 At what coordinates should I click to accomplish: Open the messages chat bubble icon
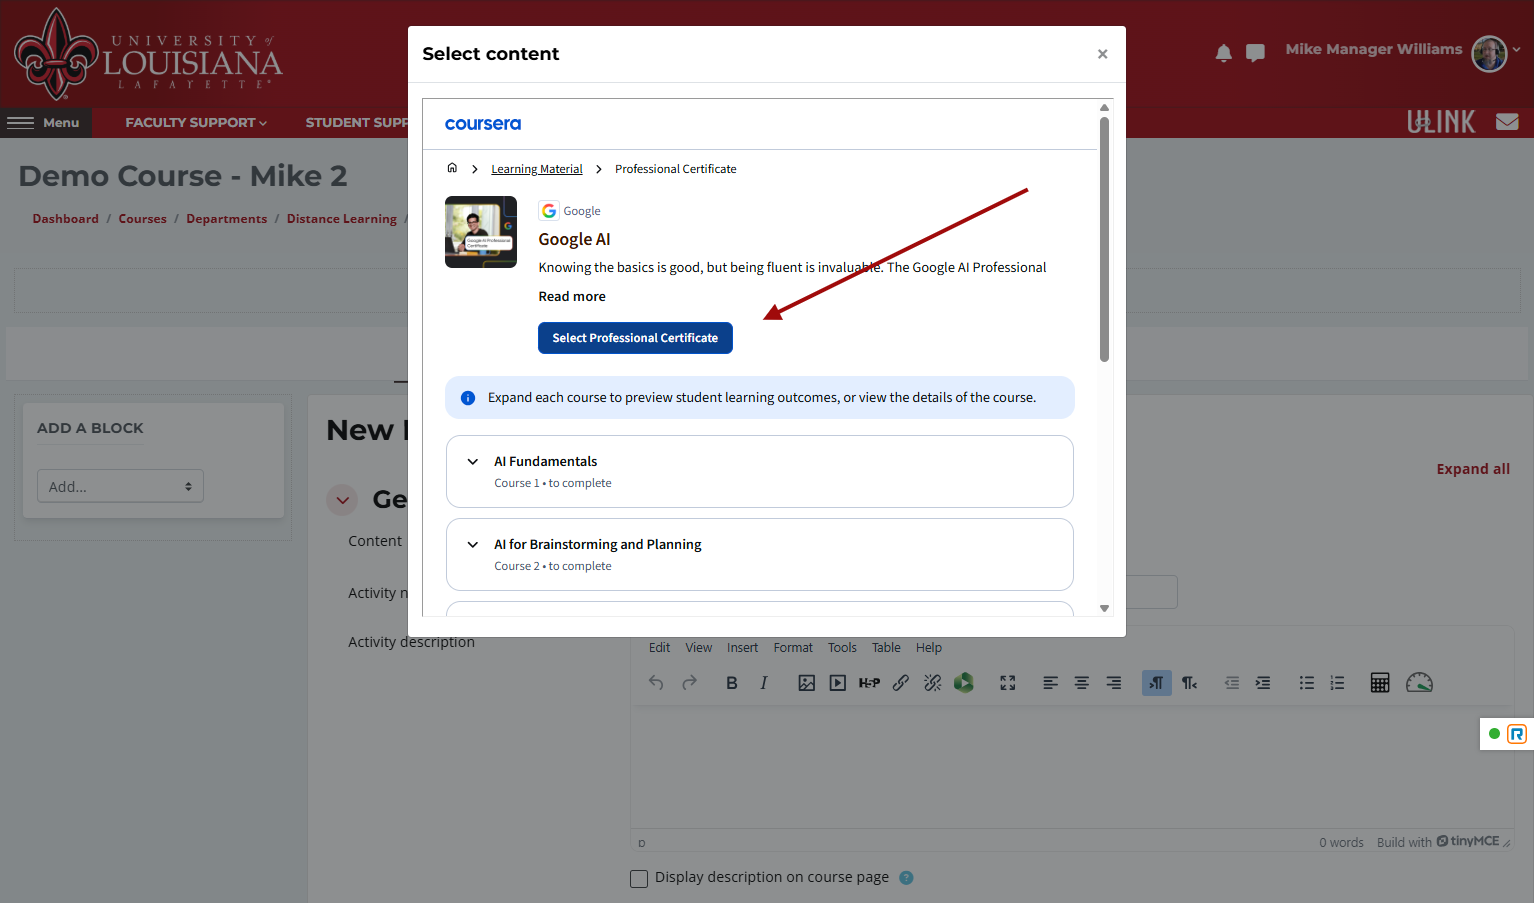coord(1255,53)
